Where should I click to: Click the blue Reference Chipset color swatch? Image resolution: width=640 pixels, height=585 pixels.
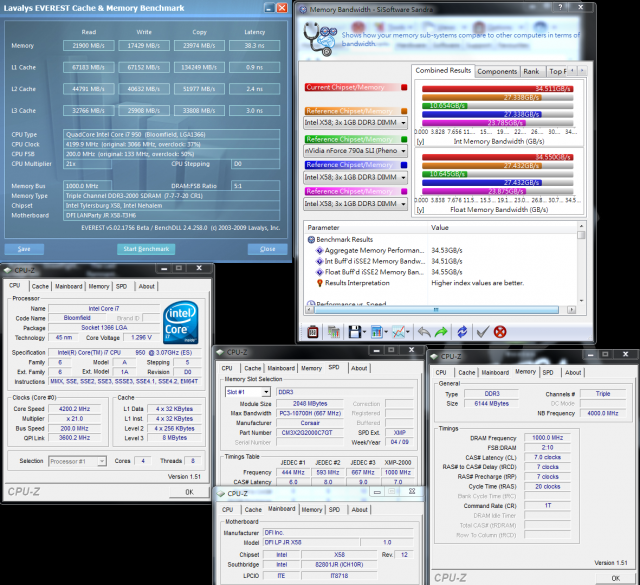[404, 165]
